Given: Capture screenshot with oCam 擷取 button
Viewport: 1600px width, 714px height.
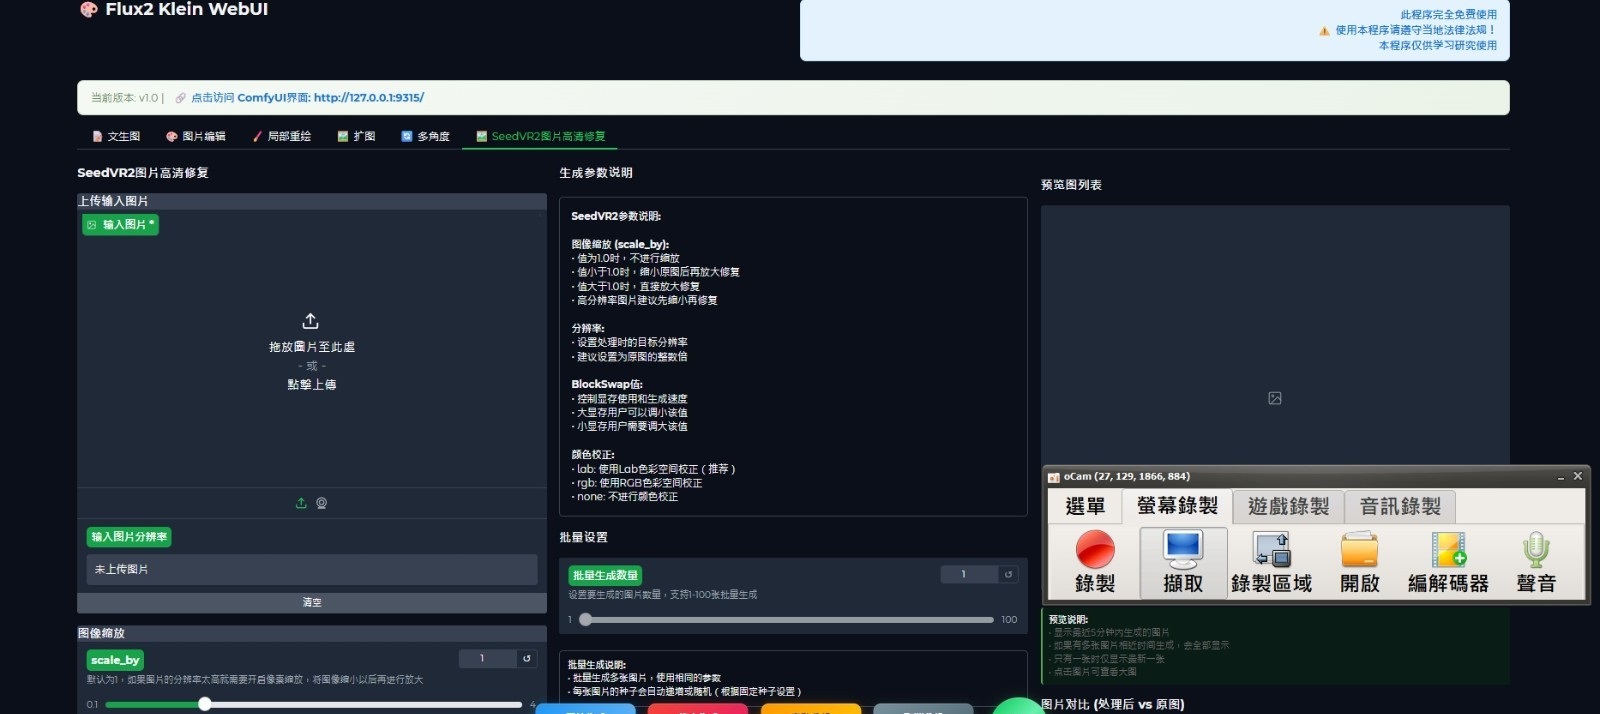Looking at the screenshot, I should tap(1183, 563).
